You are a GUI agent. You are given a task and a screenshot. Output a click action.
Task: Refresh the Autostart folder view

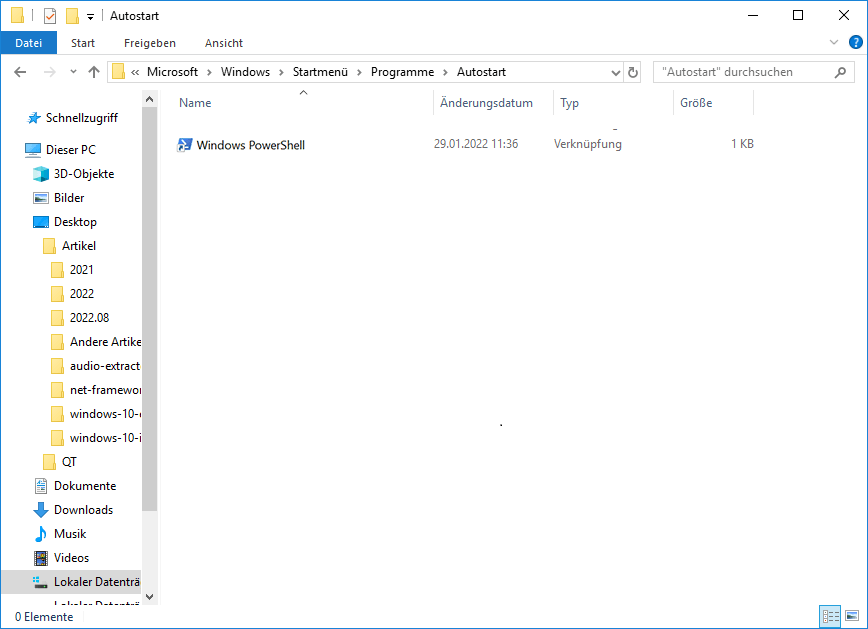click(x=633, y=72)
